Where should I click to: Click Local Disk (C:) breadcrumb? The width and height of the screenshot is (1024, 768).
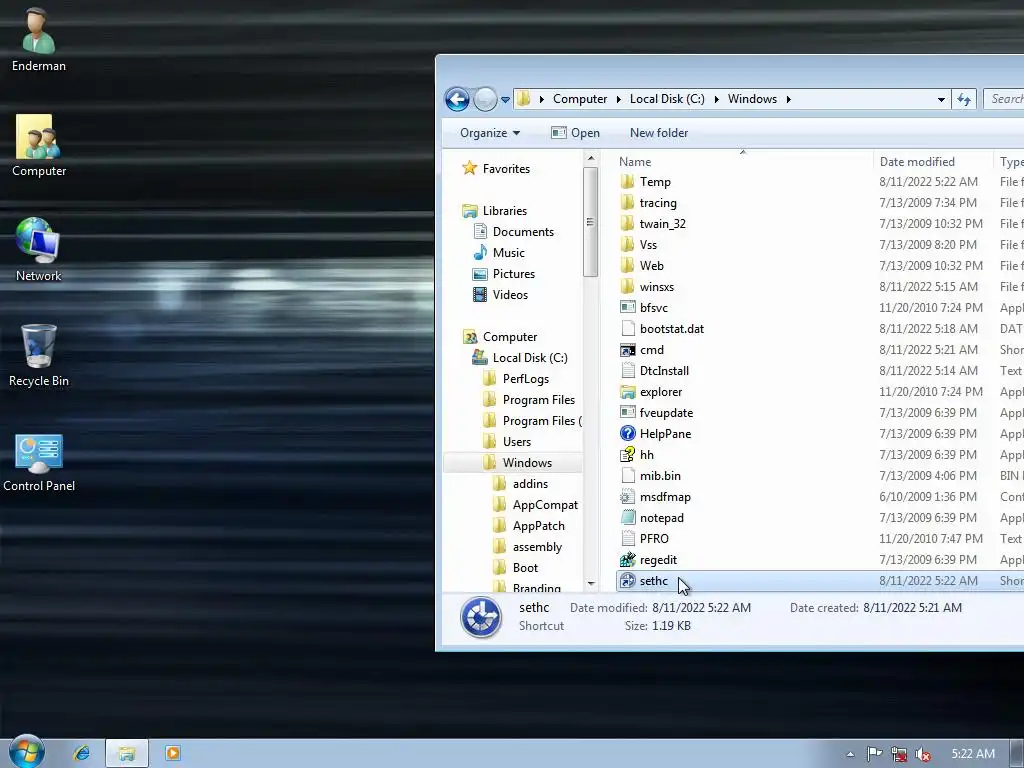[x=667, y=99]
